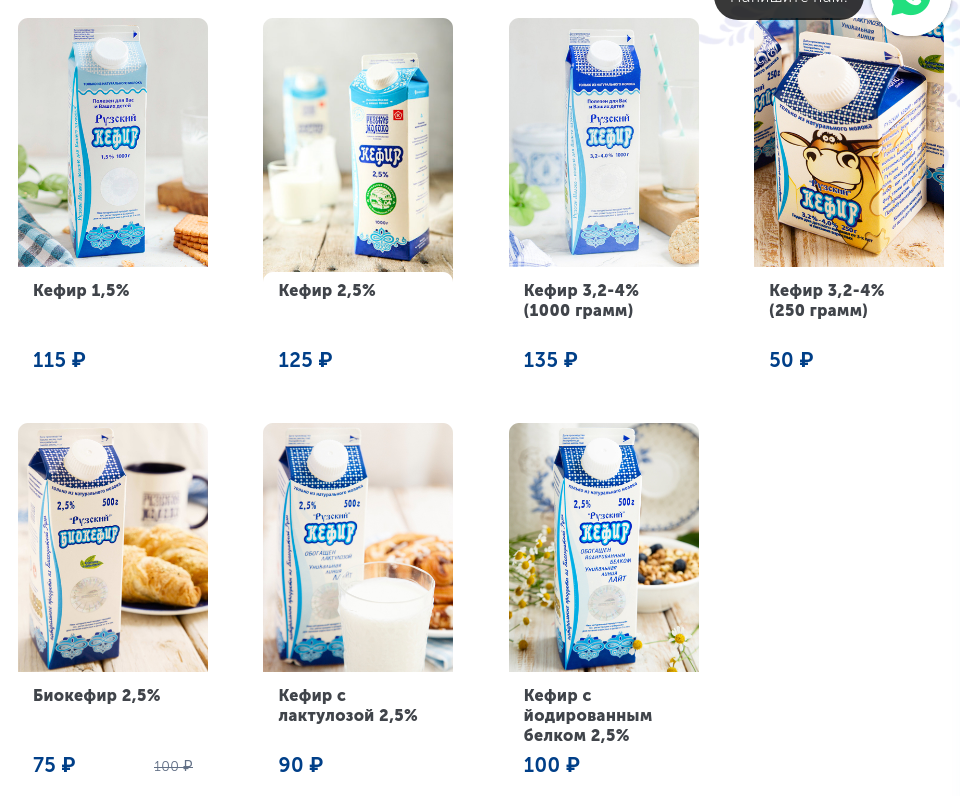
Task: Open Кефир 3,2-4% 1000 грамм image
Action: [604, 142]
